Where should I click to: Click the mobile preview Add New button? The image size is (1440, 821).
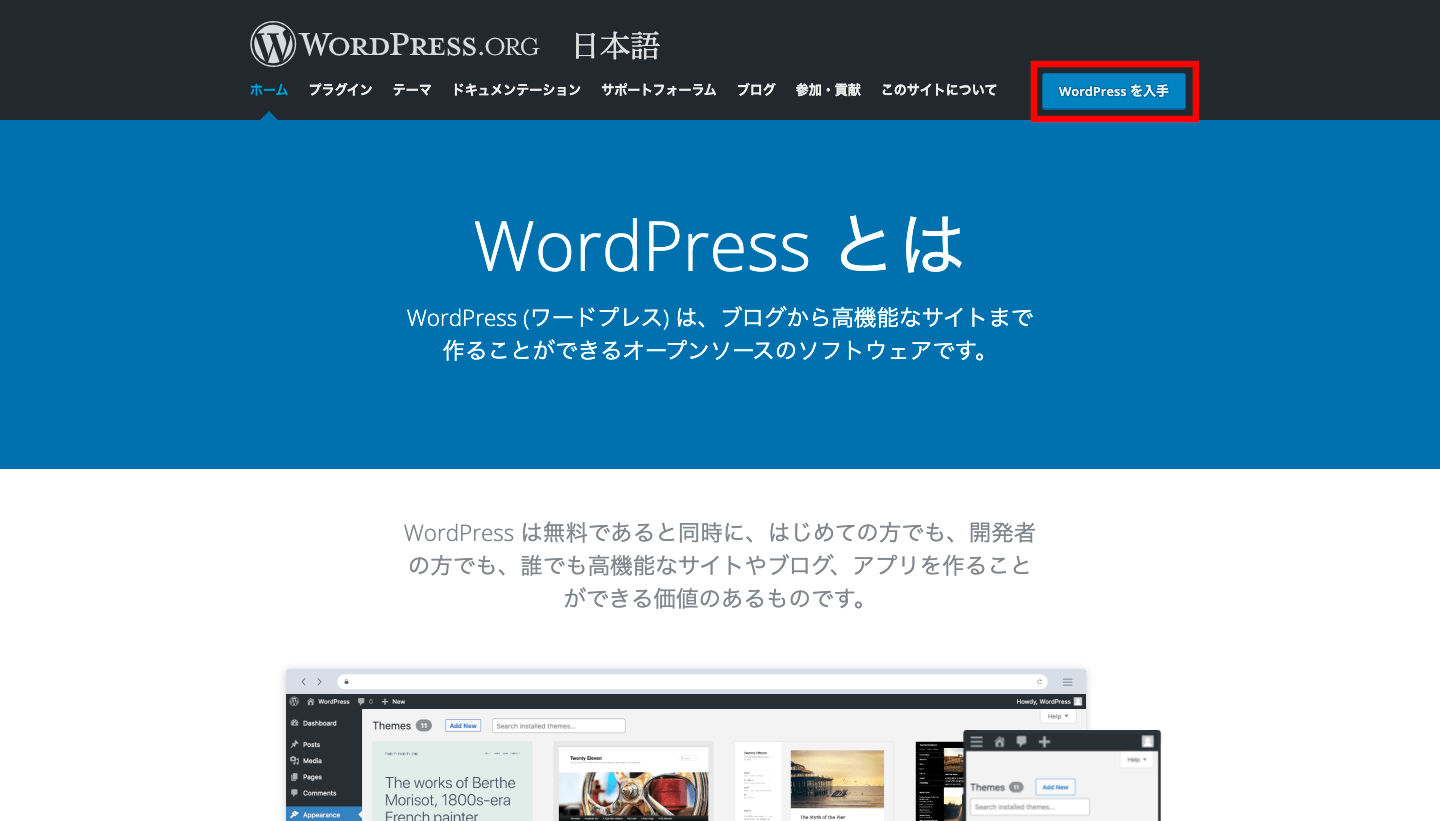click(1055, 787)
